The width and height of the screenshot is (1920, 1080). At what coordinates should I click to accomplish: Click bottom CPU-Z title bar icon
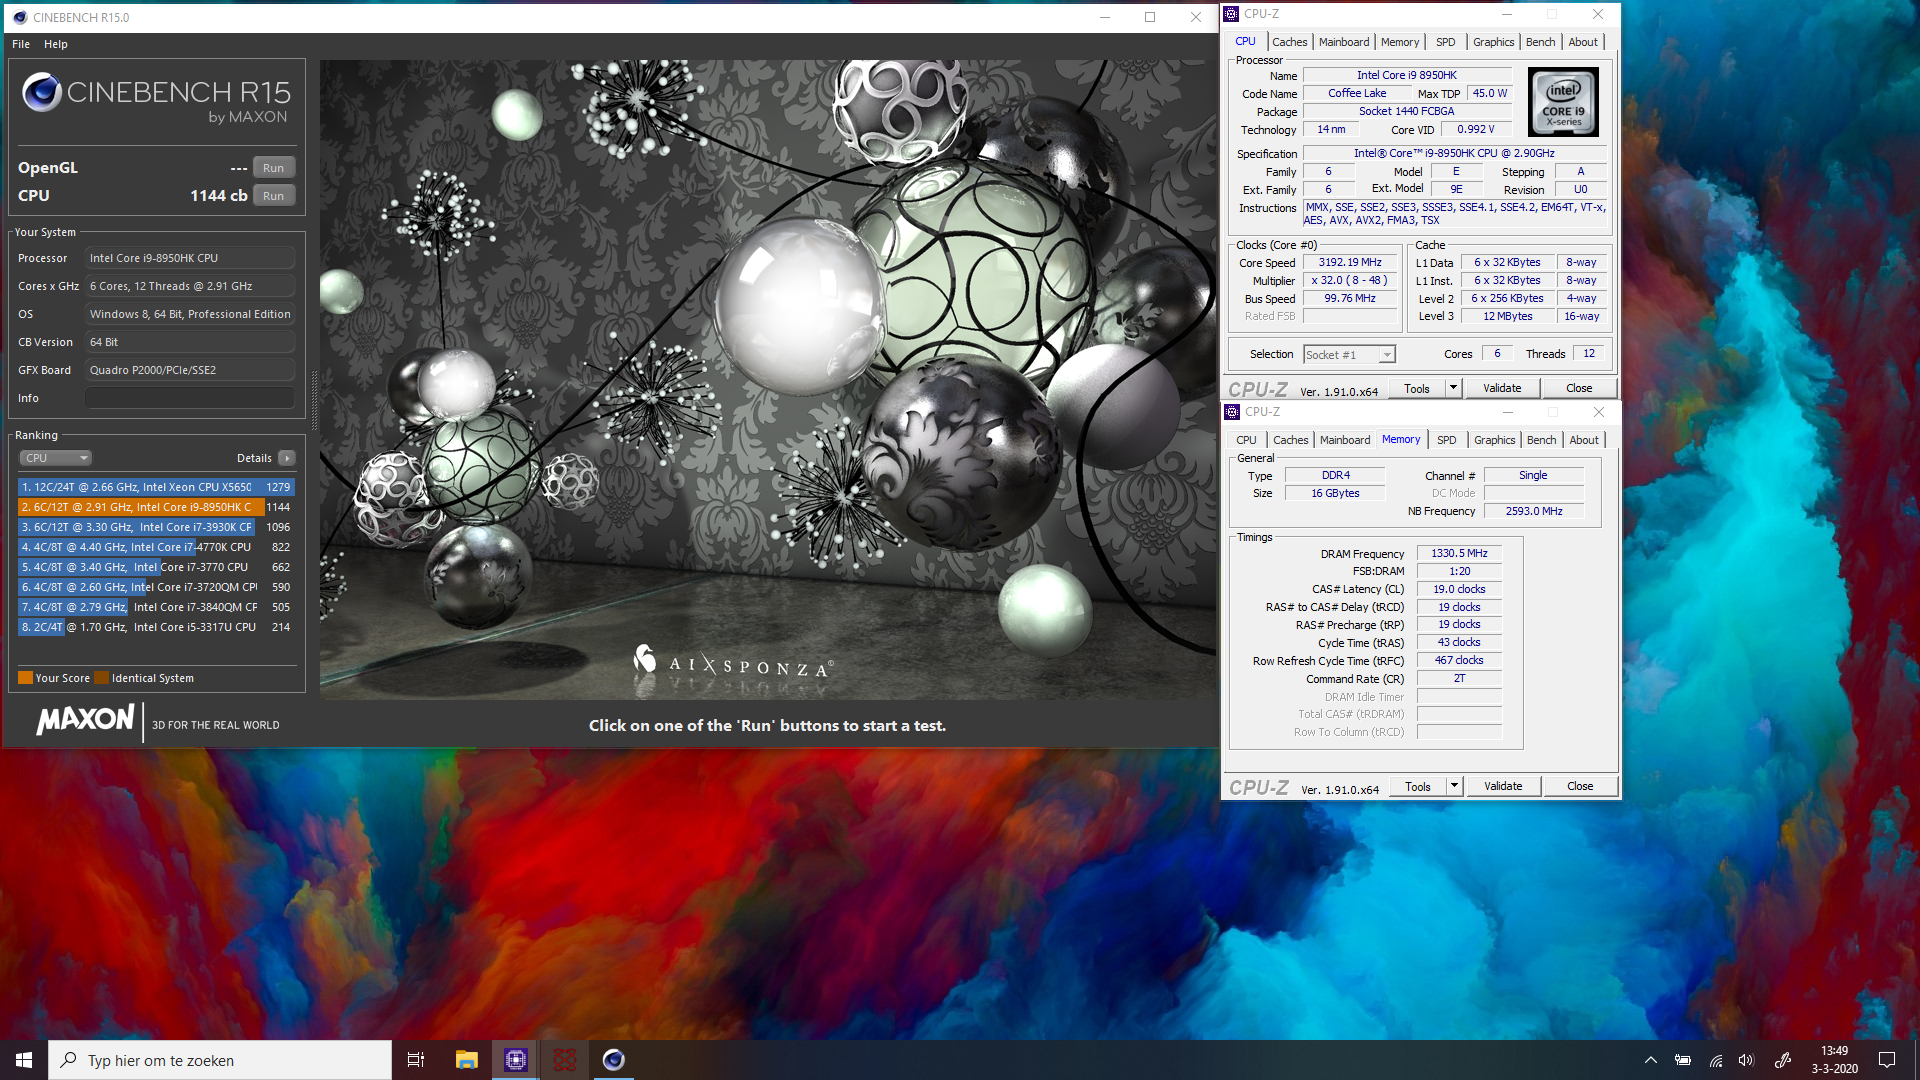pos(1233,412)
